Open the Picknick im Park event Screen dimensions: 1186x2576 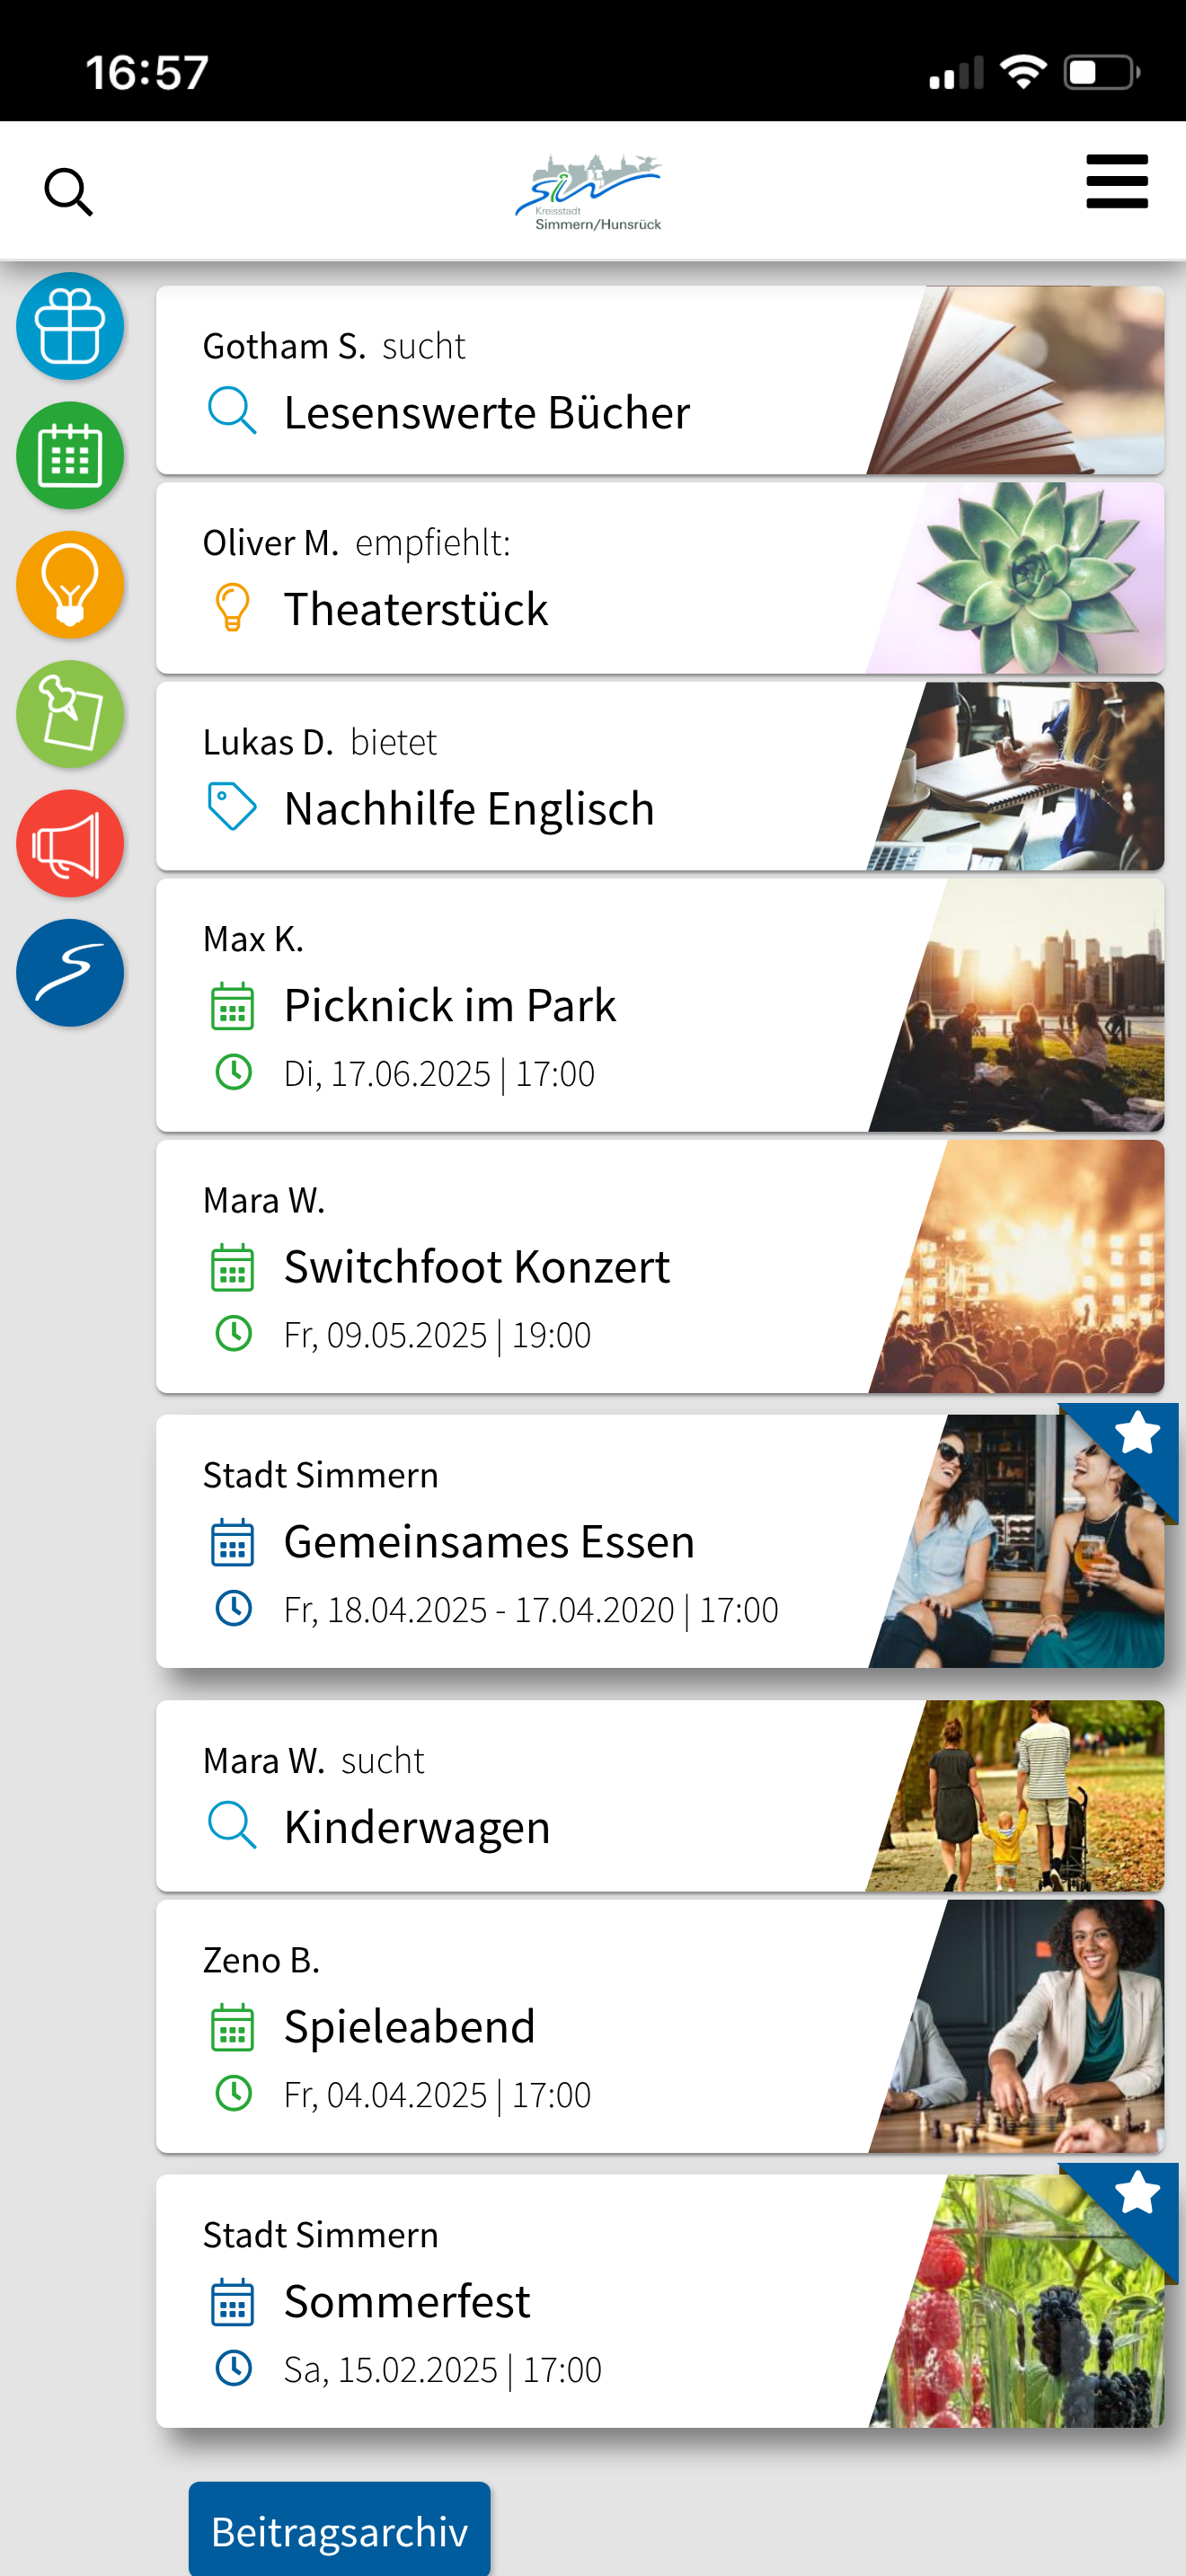tap(660, 1005)
